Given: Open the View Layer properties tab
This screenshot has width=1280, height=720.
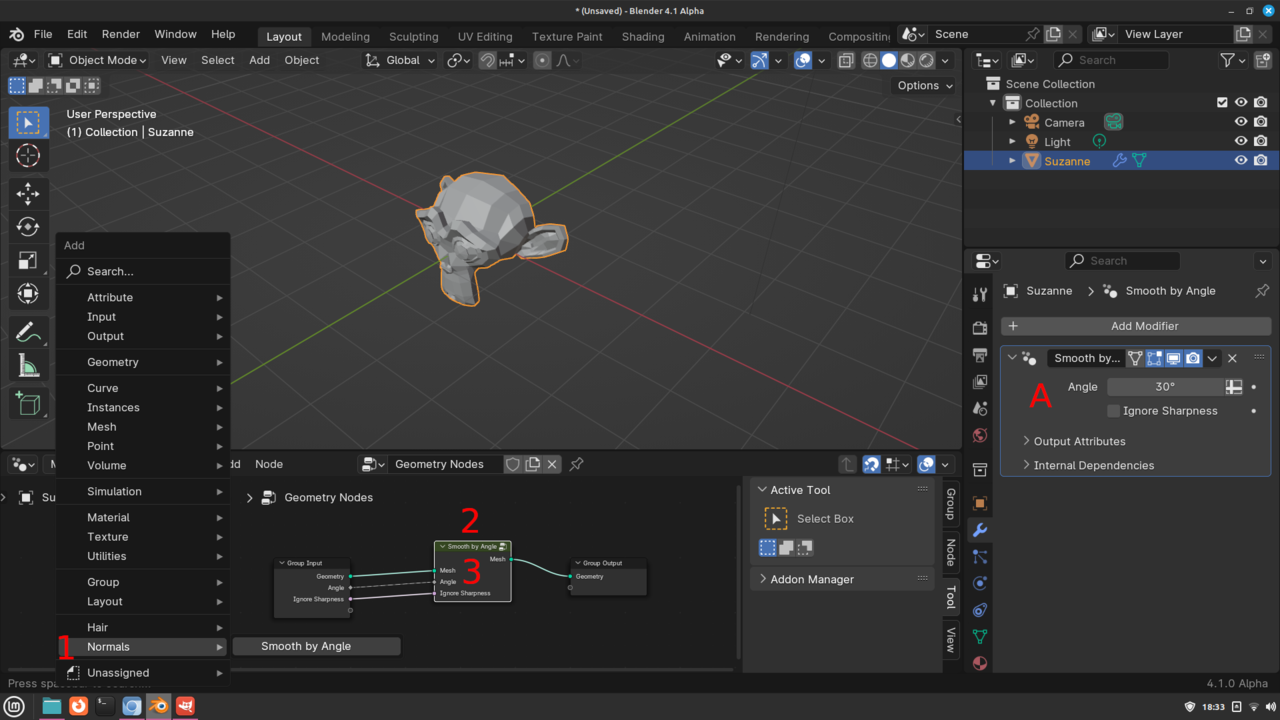Looking at the screenshot, I should pyautogui.click(x=980, y=382).
